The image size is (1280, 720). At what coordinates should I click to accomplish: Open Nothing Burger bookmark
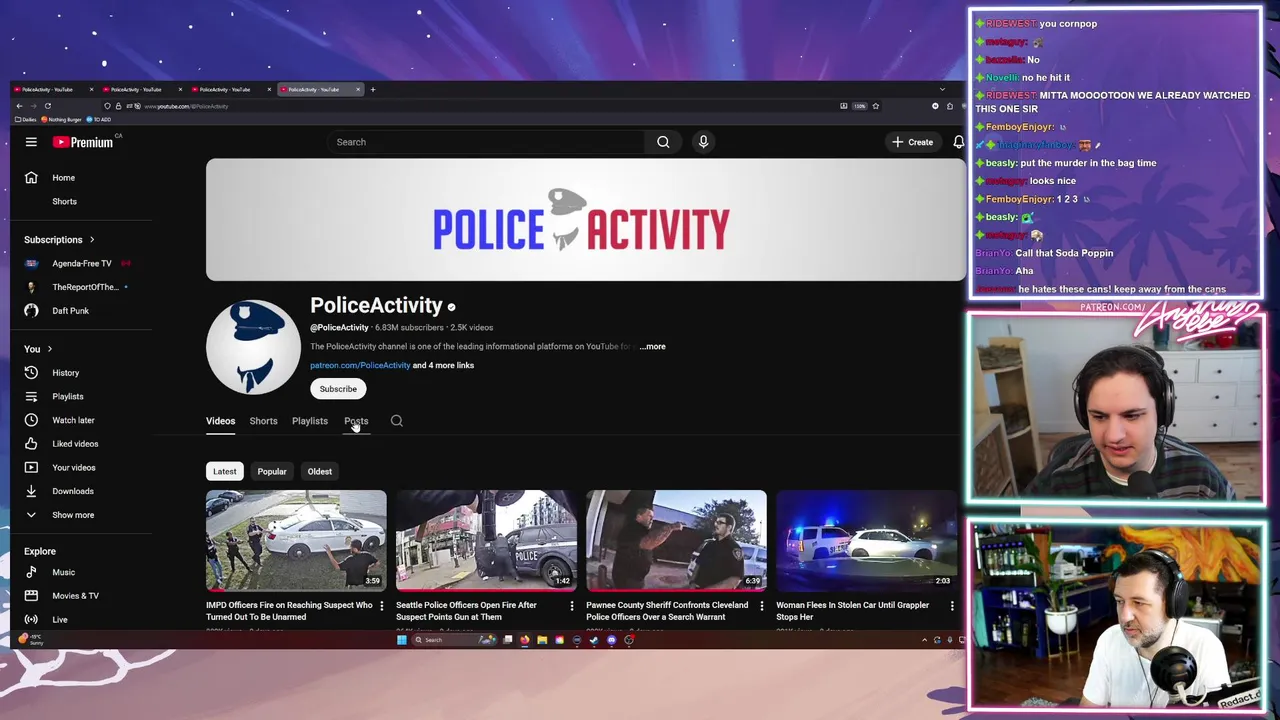[x=61, y=120]
